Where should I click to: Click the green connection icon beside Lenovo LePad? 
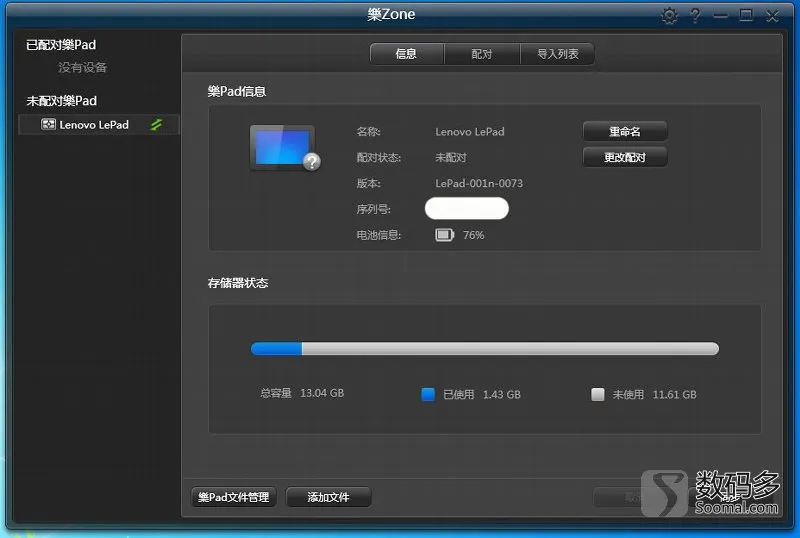(157, 125)
